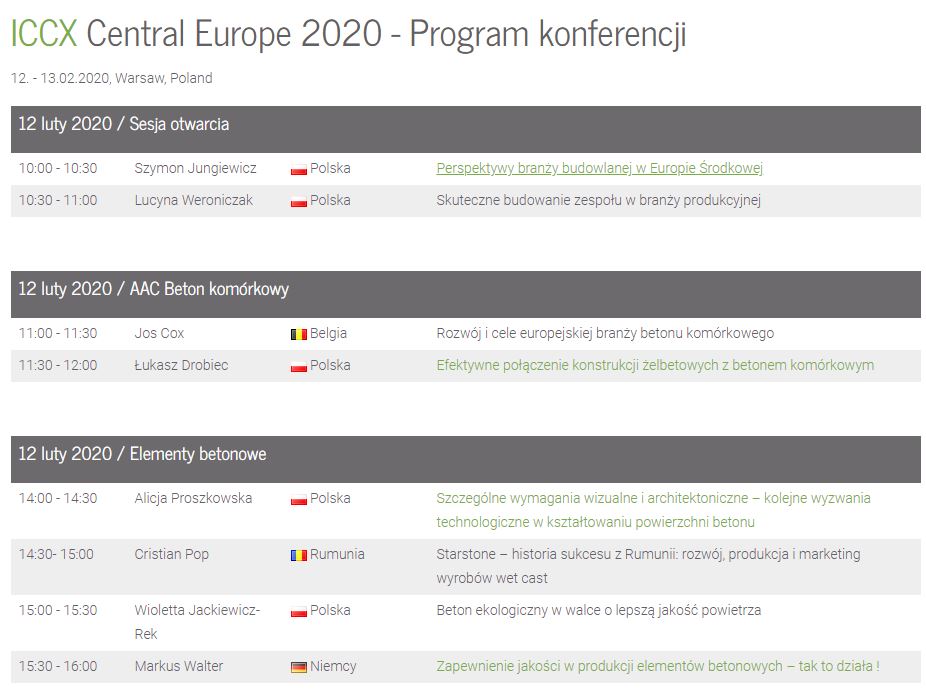Click the Belgian flag next to Belgia

pyautogui.click(x=299, y=334)
